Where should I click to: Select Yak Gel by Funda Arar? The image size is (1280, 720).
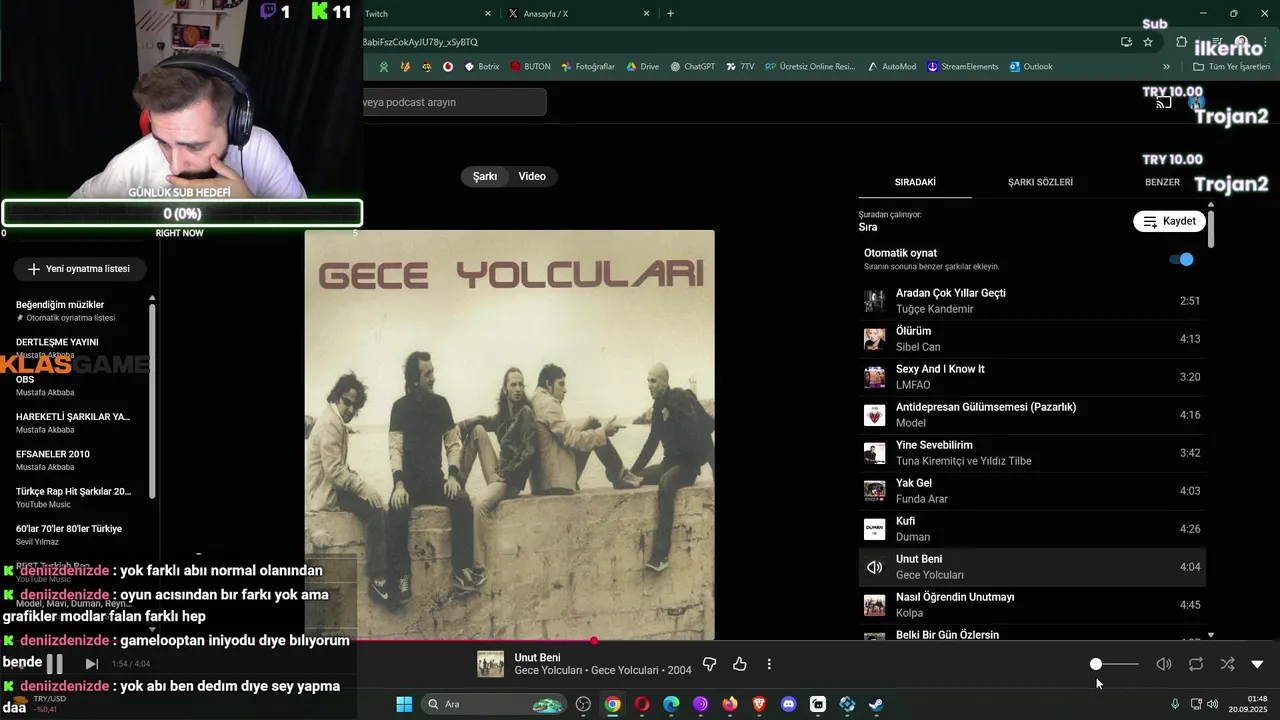tap(1032, 491)
